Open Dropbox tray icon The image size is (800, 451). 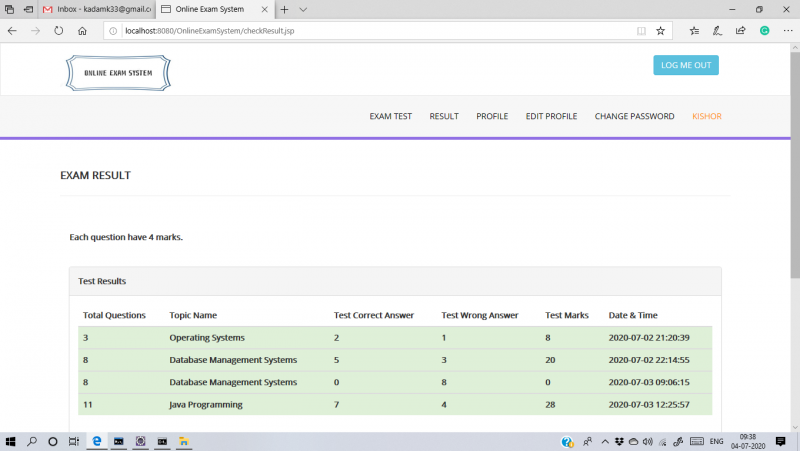[619, 442]
